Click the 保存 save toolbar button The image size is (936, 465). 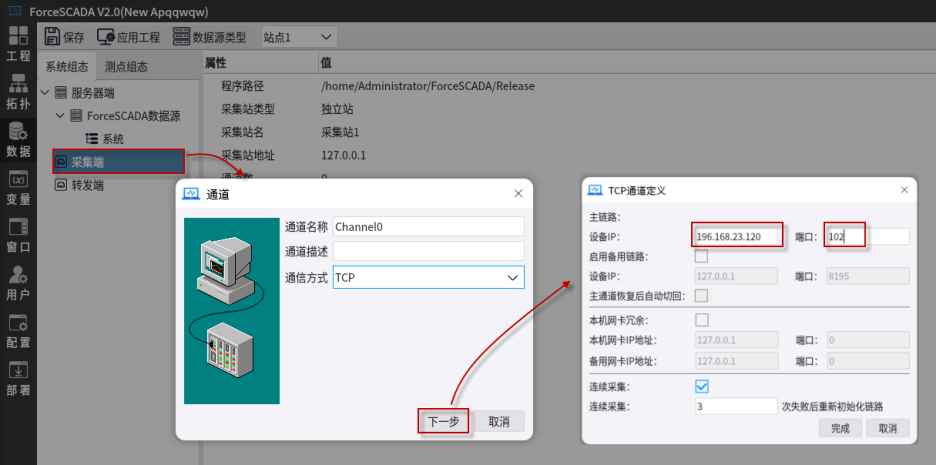[x=65, y=37]
